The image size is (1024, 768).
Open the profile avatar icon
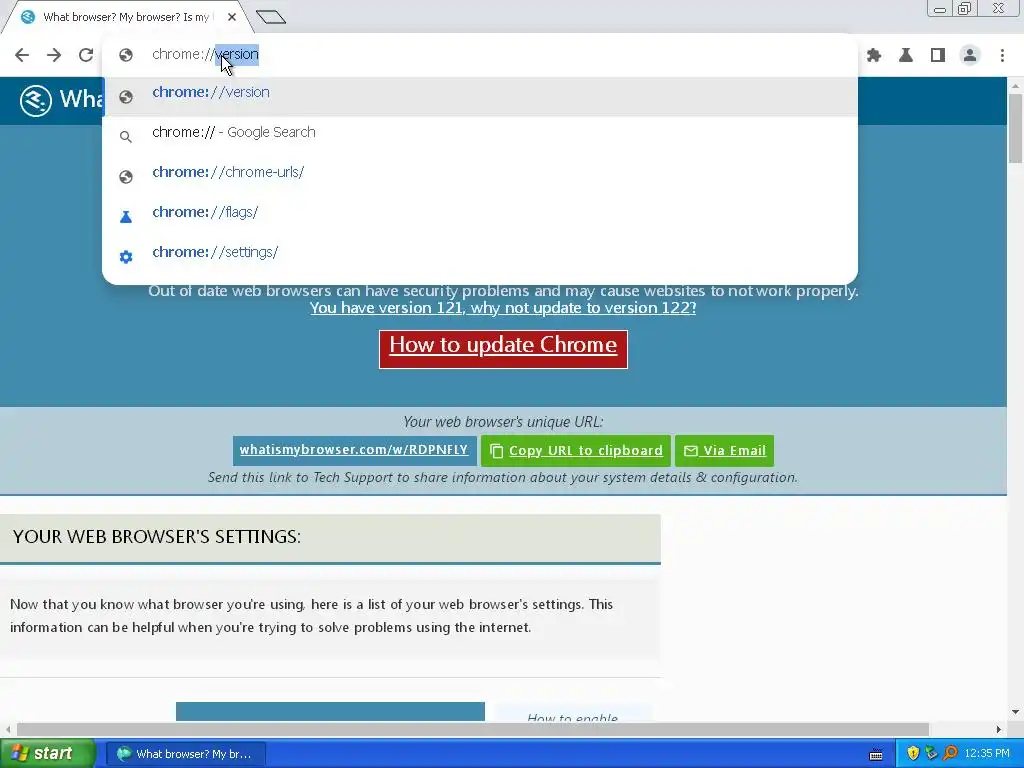tap(970, 56)
